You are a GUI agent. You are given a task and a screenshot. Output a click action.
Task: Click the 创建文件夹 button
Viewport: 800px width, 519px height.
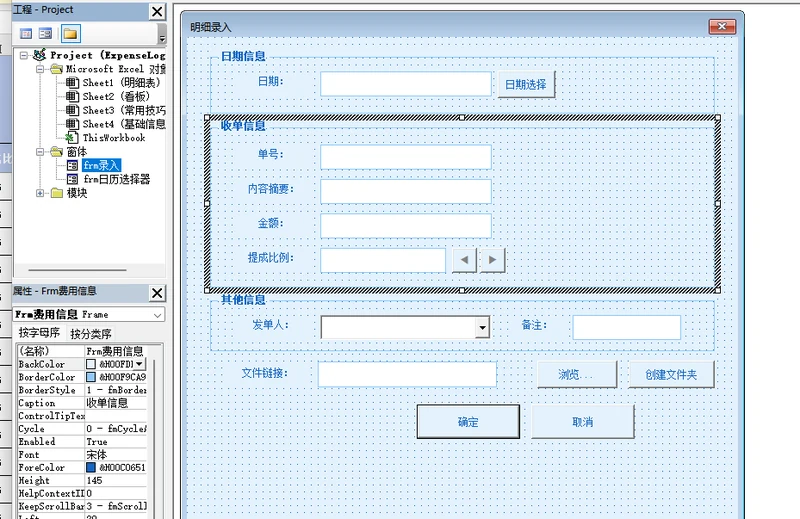click(671, 375)
